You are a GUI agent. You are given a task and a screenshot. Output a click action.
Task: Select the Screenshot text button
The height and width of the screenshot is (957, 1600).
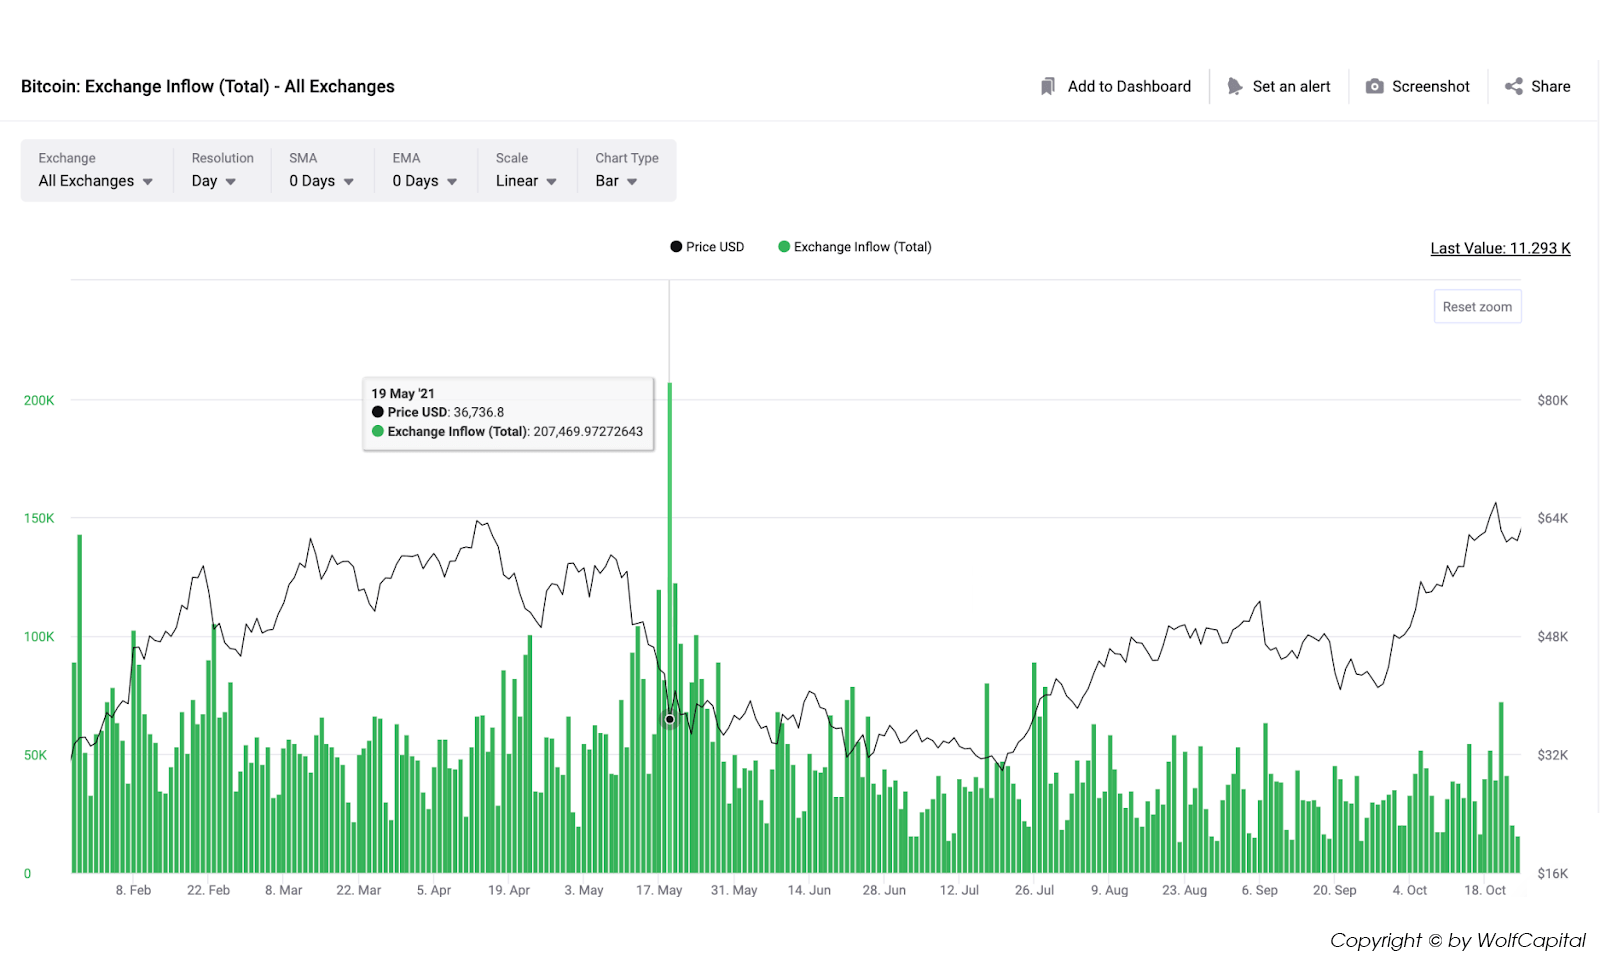pos(1430,87)
